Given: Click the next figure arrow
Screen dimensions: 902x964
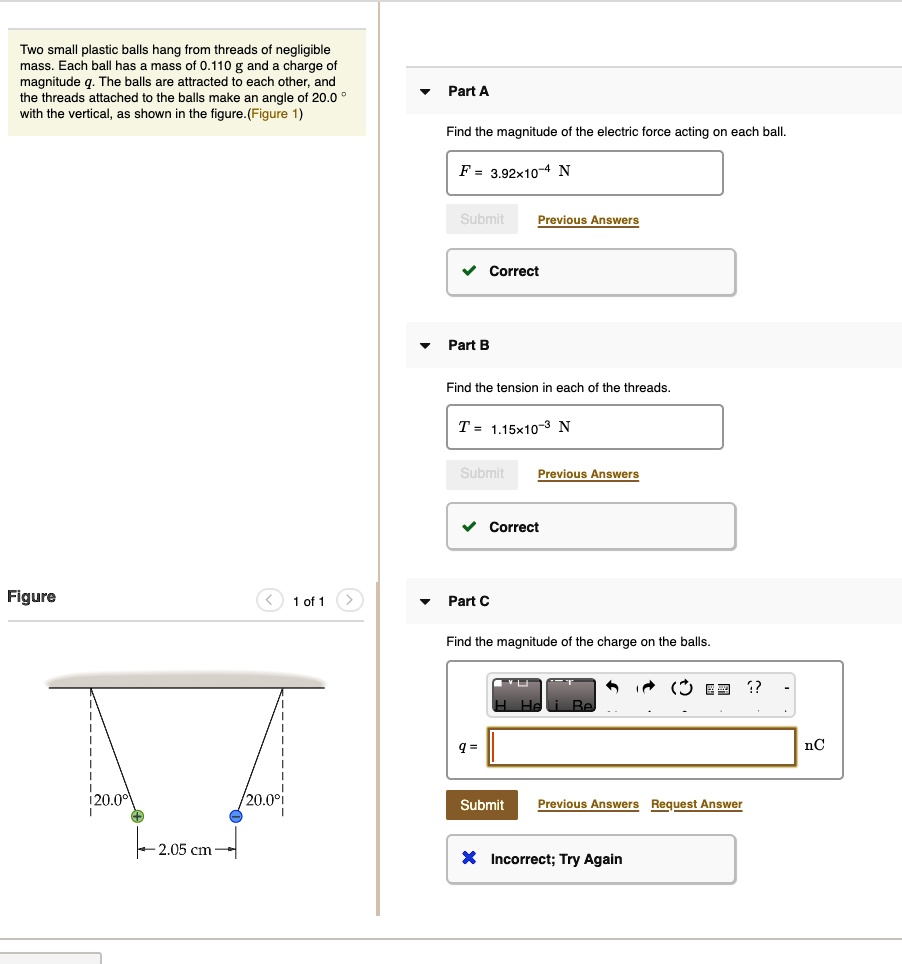Looking at the screenshot, I should 349,601.
